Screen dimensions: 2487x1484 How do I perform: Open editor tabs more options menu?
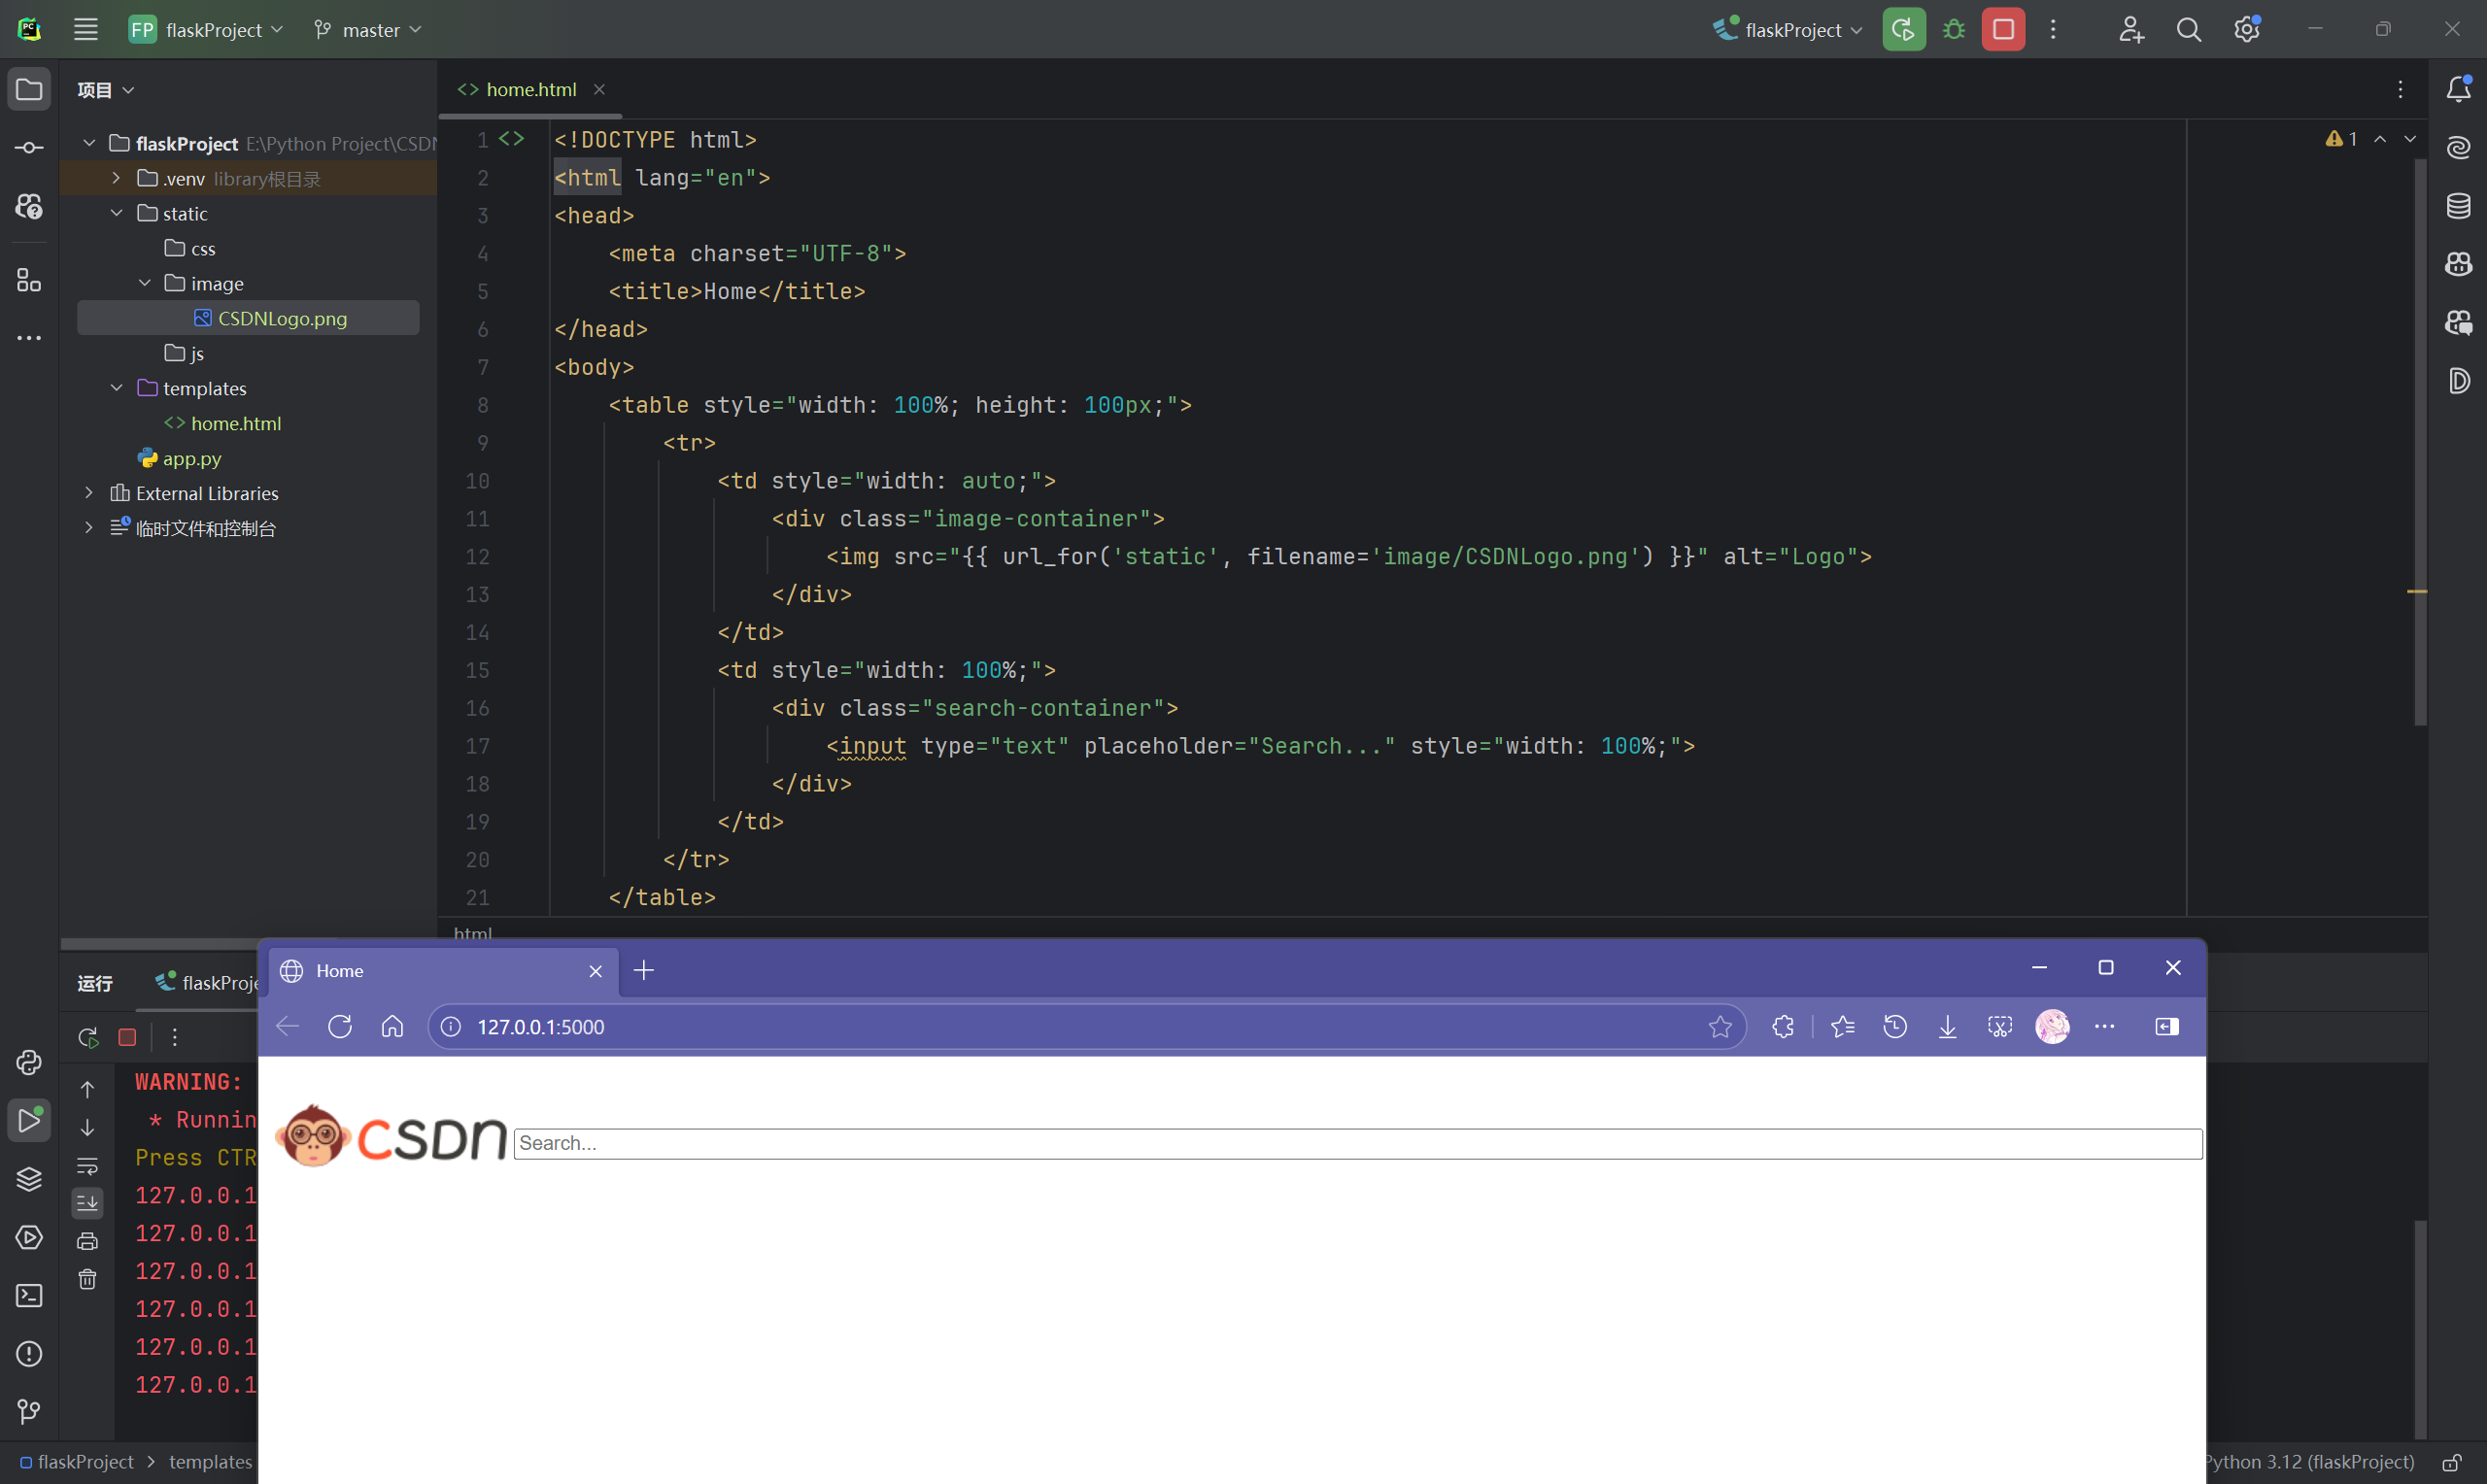(2400, 89)
